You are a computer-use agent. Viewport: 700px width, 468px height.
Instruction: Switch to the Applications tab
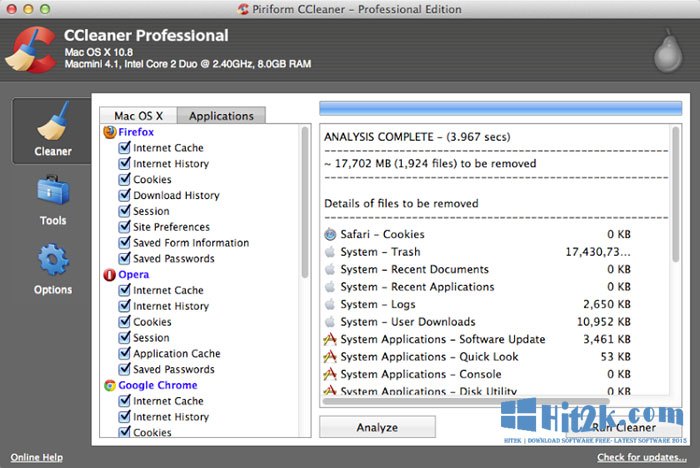point(221,116)
